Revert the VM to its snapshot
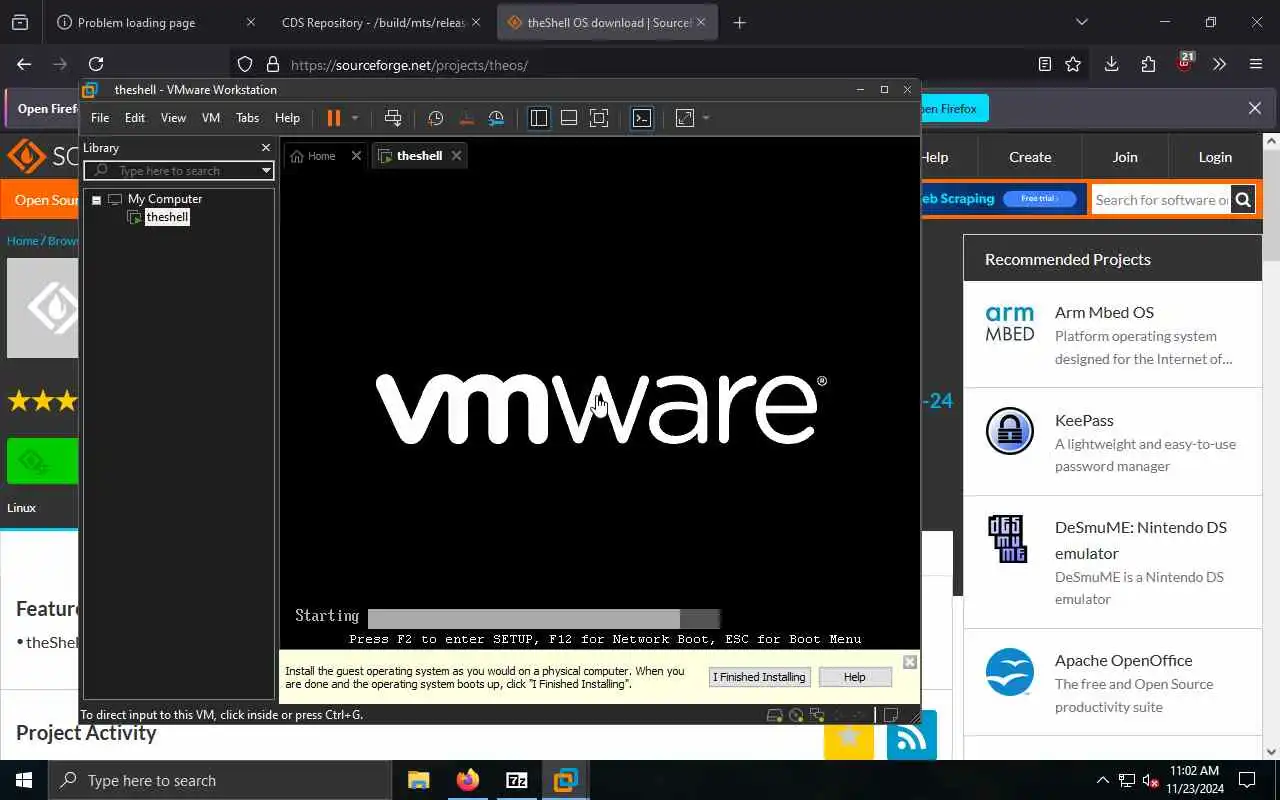The image size is (1280, 800). (x=466, y=118)
